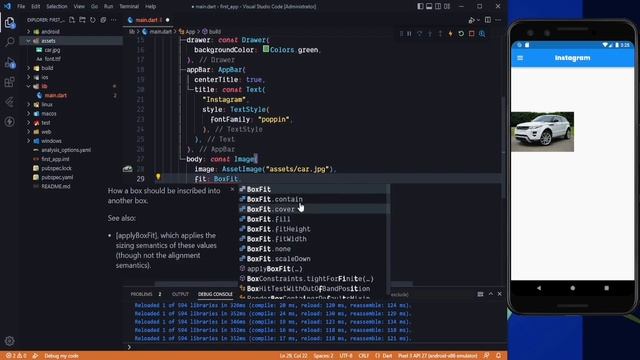Open the Search view in activity bar
This screenshot has width=640, height=360.
point(9,42)
